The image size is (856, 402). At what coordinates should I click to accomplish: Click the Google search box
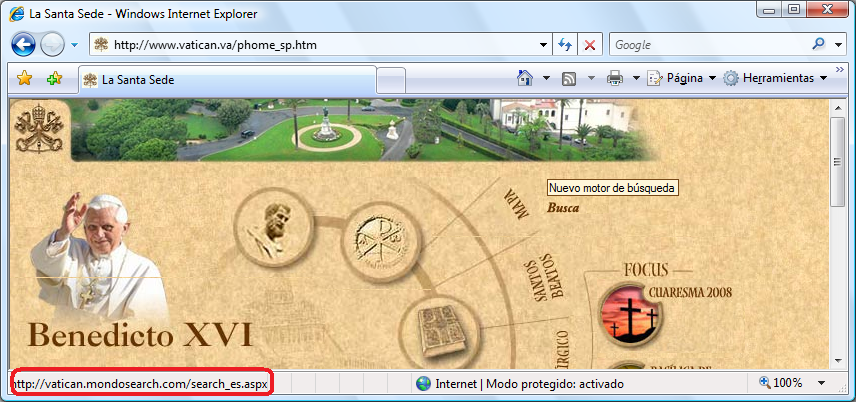tap(708, 45)
